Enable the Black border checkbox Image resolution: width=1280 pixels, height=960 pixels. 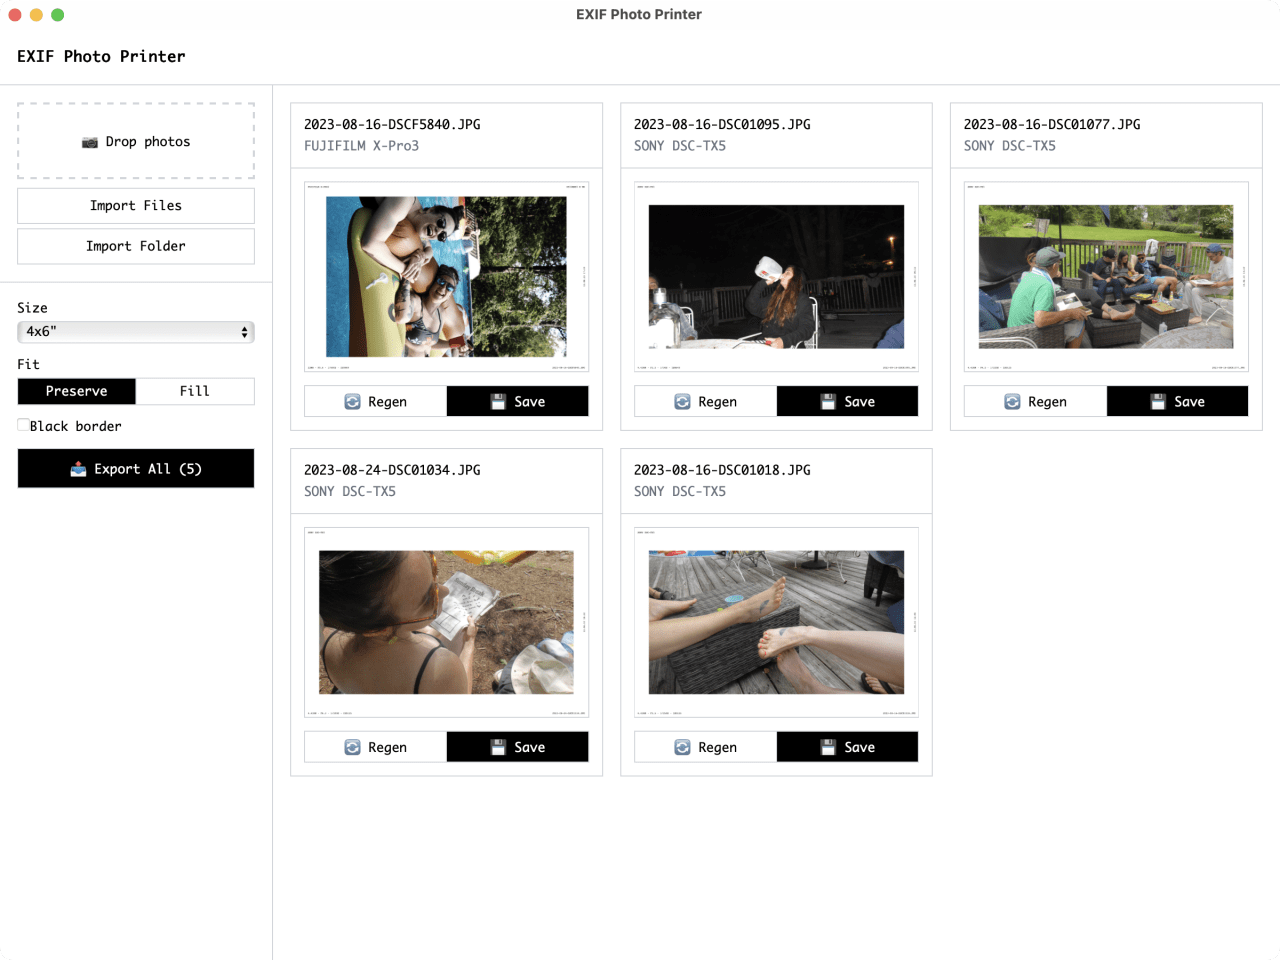pyautogui.click(x=22, y=425)
